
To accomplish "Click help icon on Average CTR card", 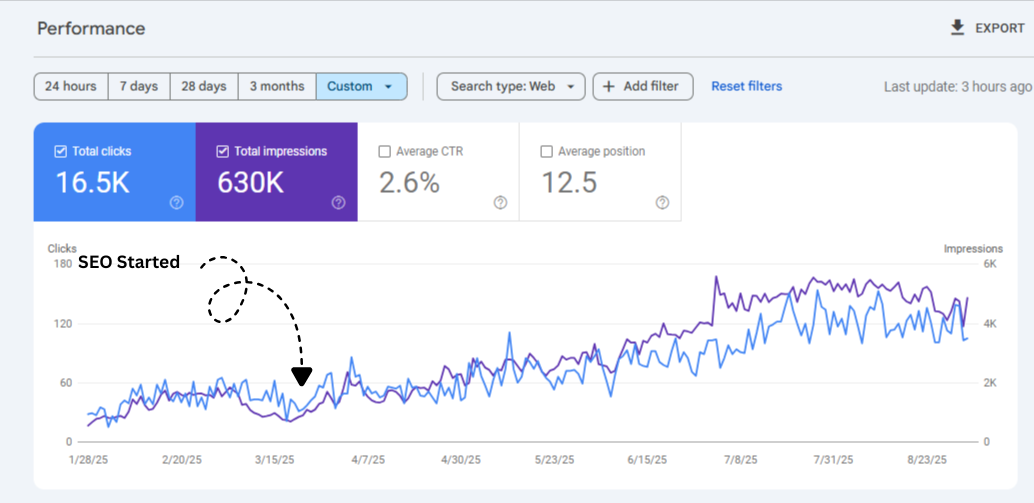I will 500,202.
